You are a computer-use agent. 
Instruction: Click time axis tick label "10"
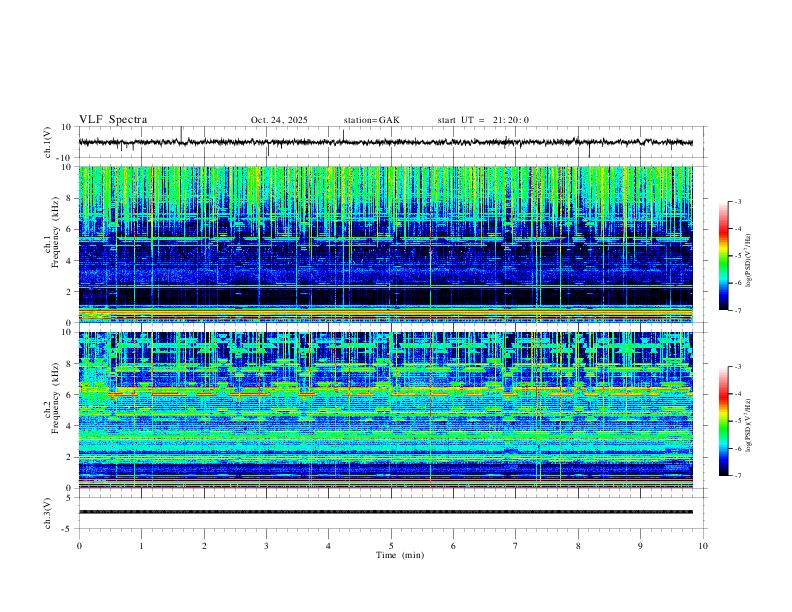click(x=703, y=546)
